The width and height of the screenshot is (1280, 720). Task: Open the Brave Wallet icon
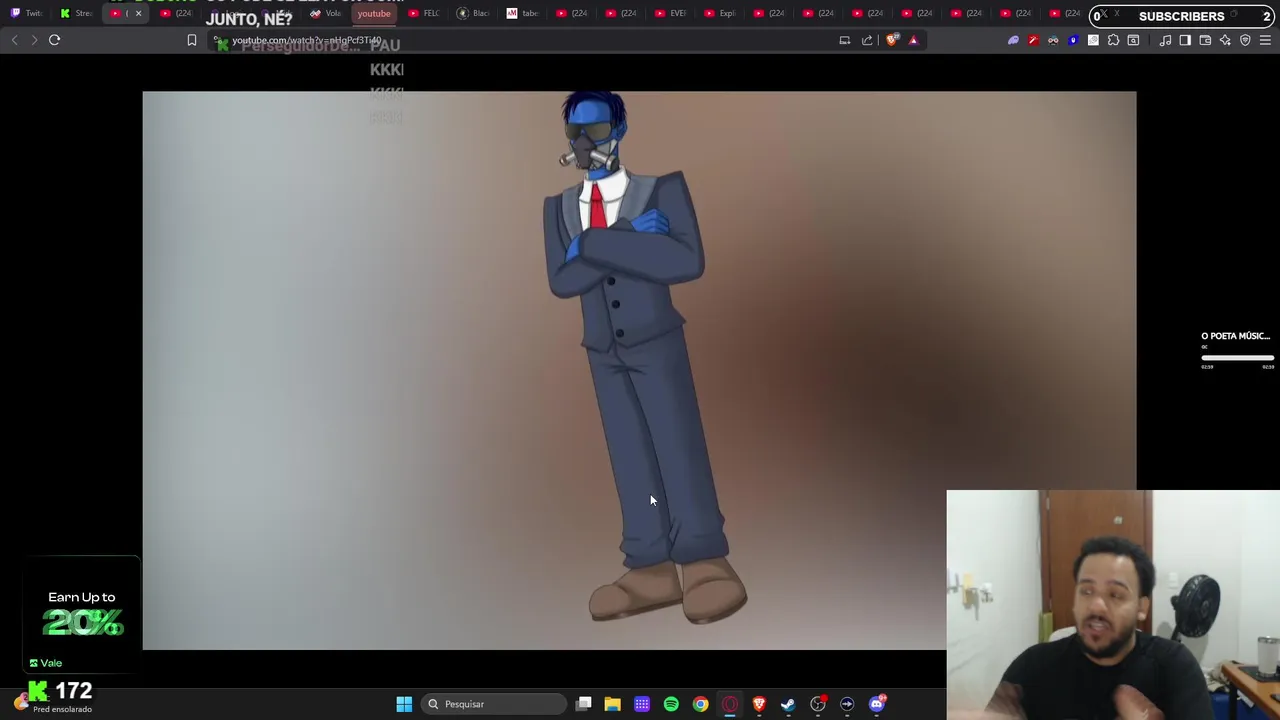click(1205, 40)
